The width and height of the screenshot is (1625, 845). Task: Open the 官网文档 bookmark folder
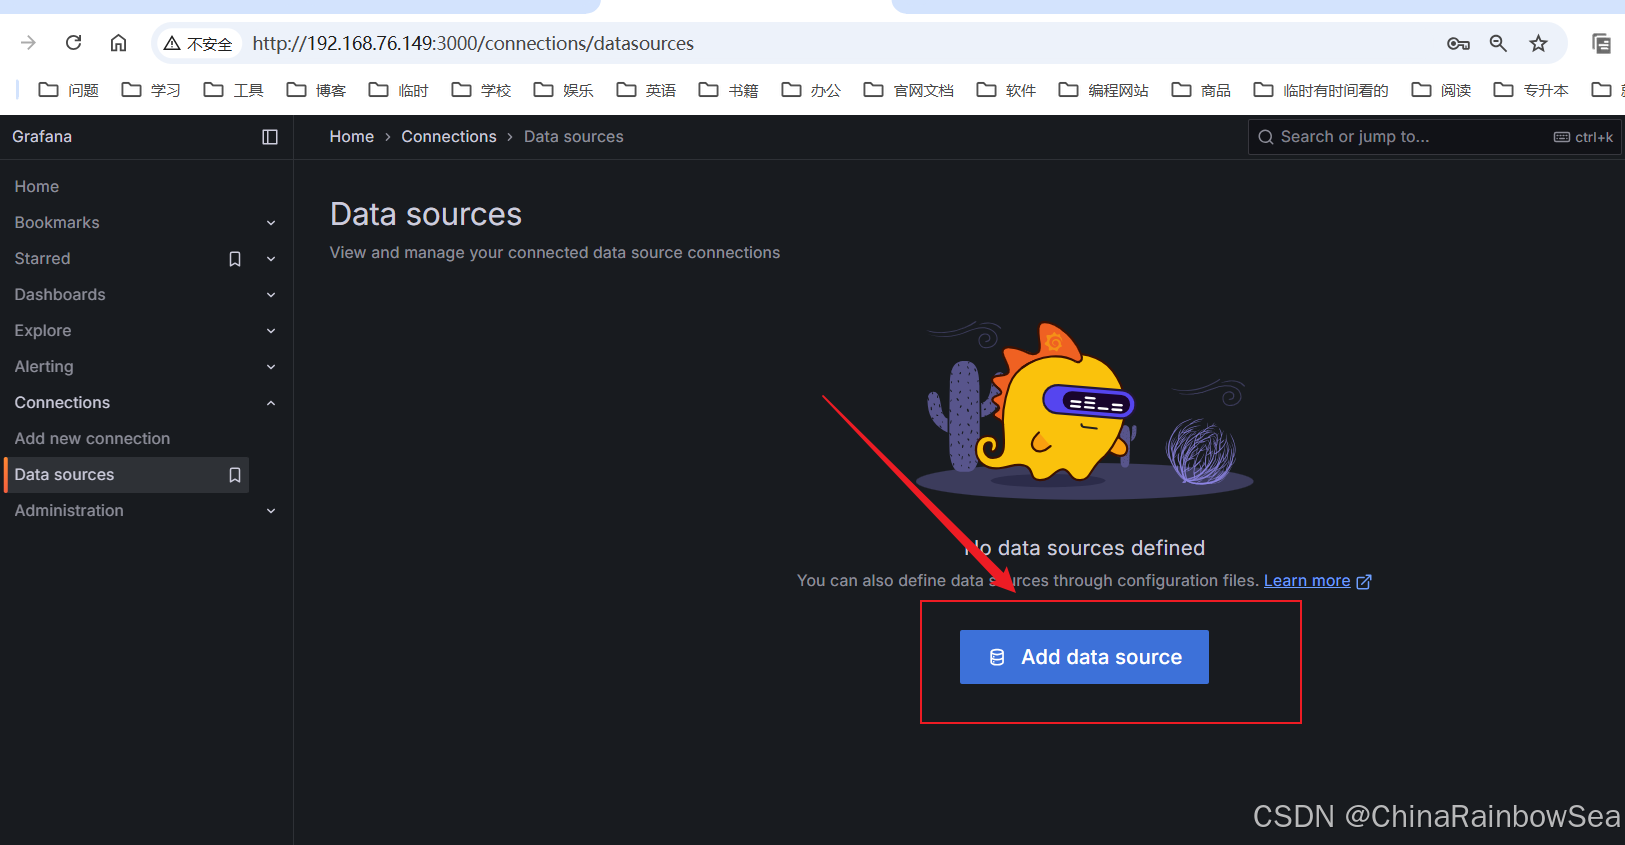(909, 90)
